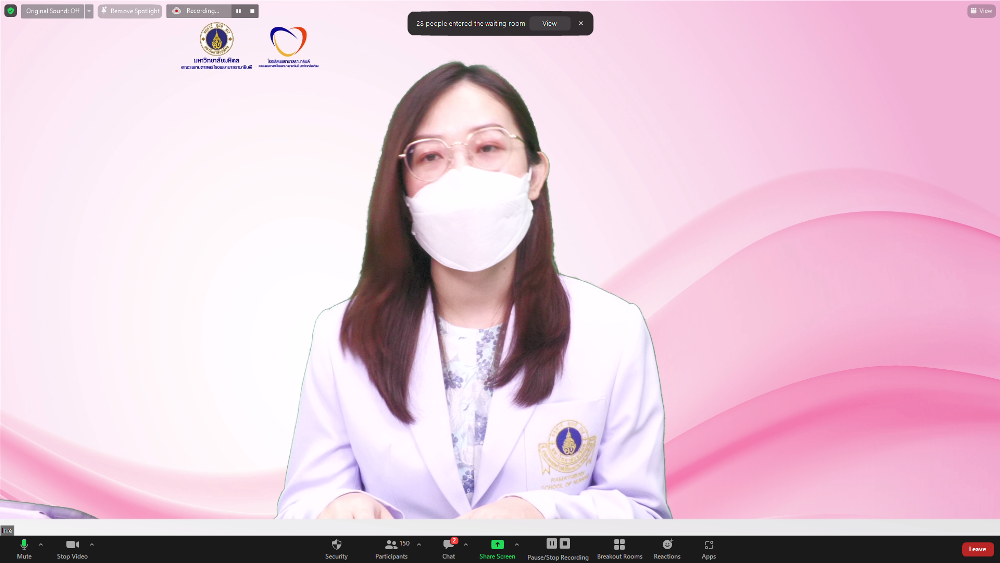Leave the meeting with the red button

(x=977, y=549)
